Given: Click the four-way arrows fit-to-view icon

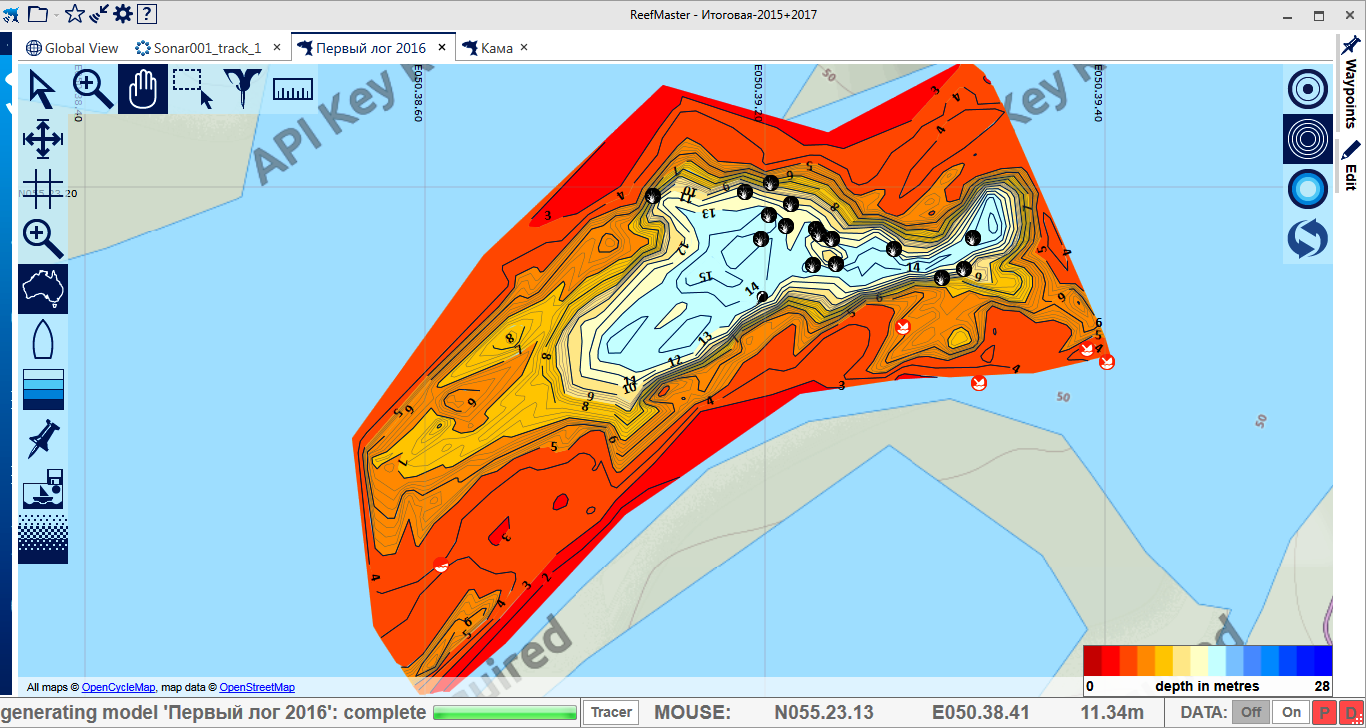Looking at the screenshot, I should click(43, 139).
